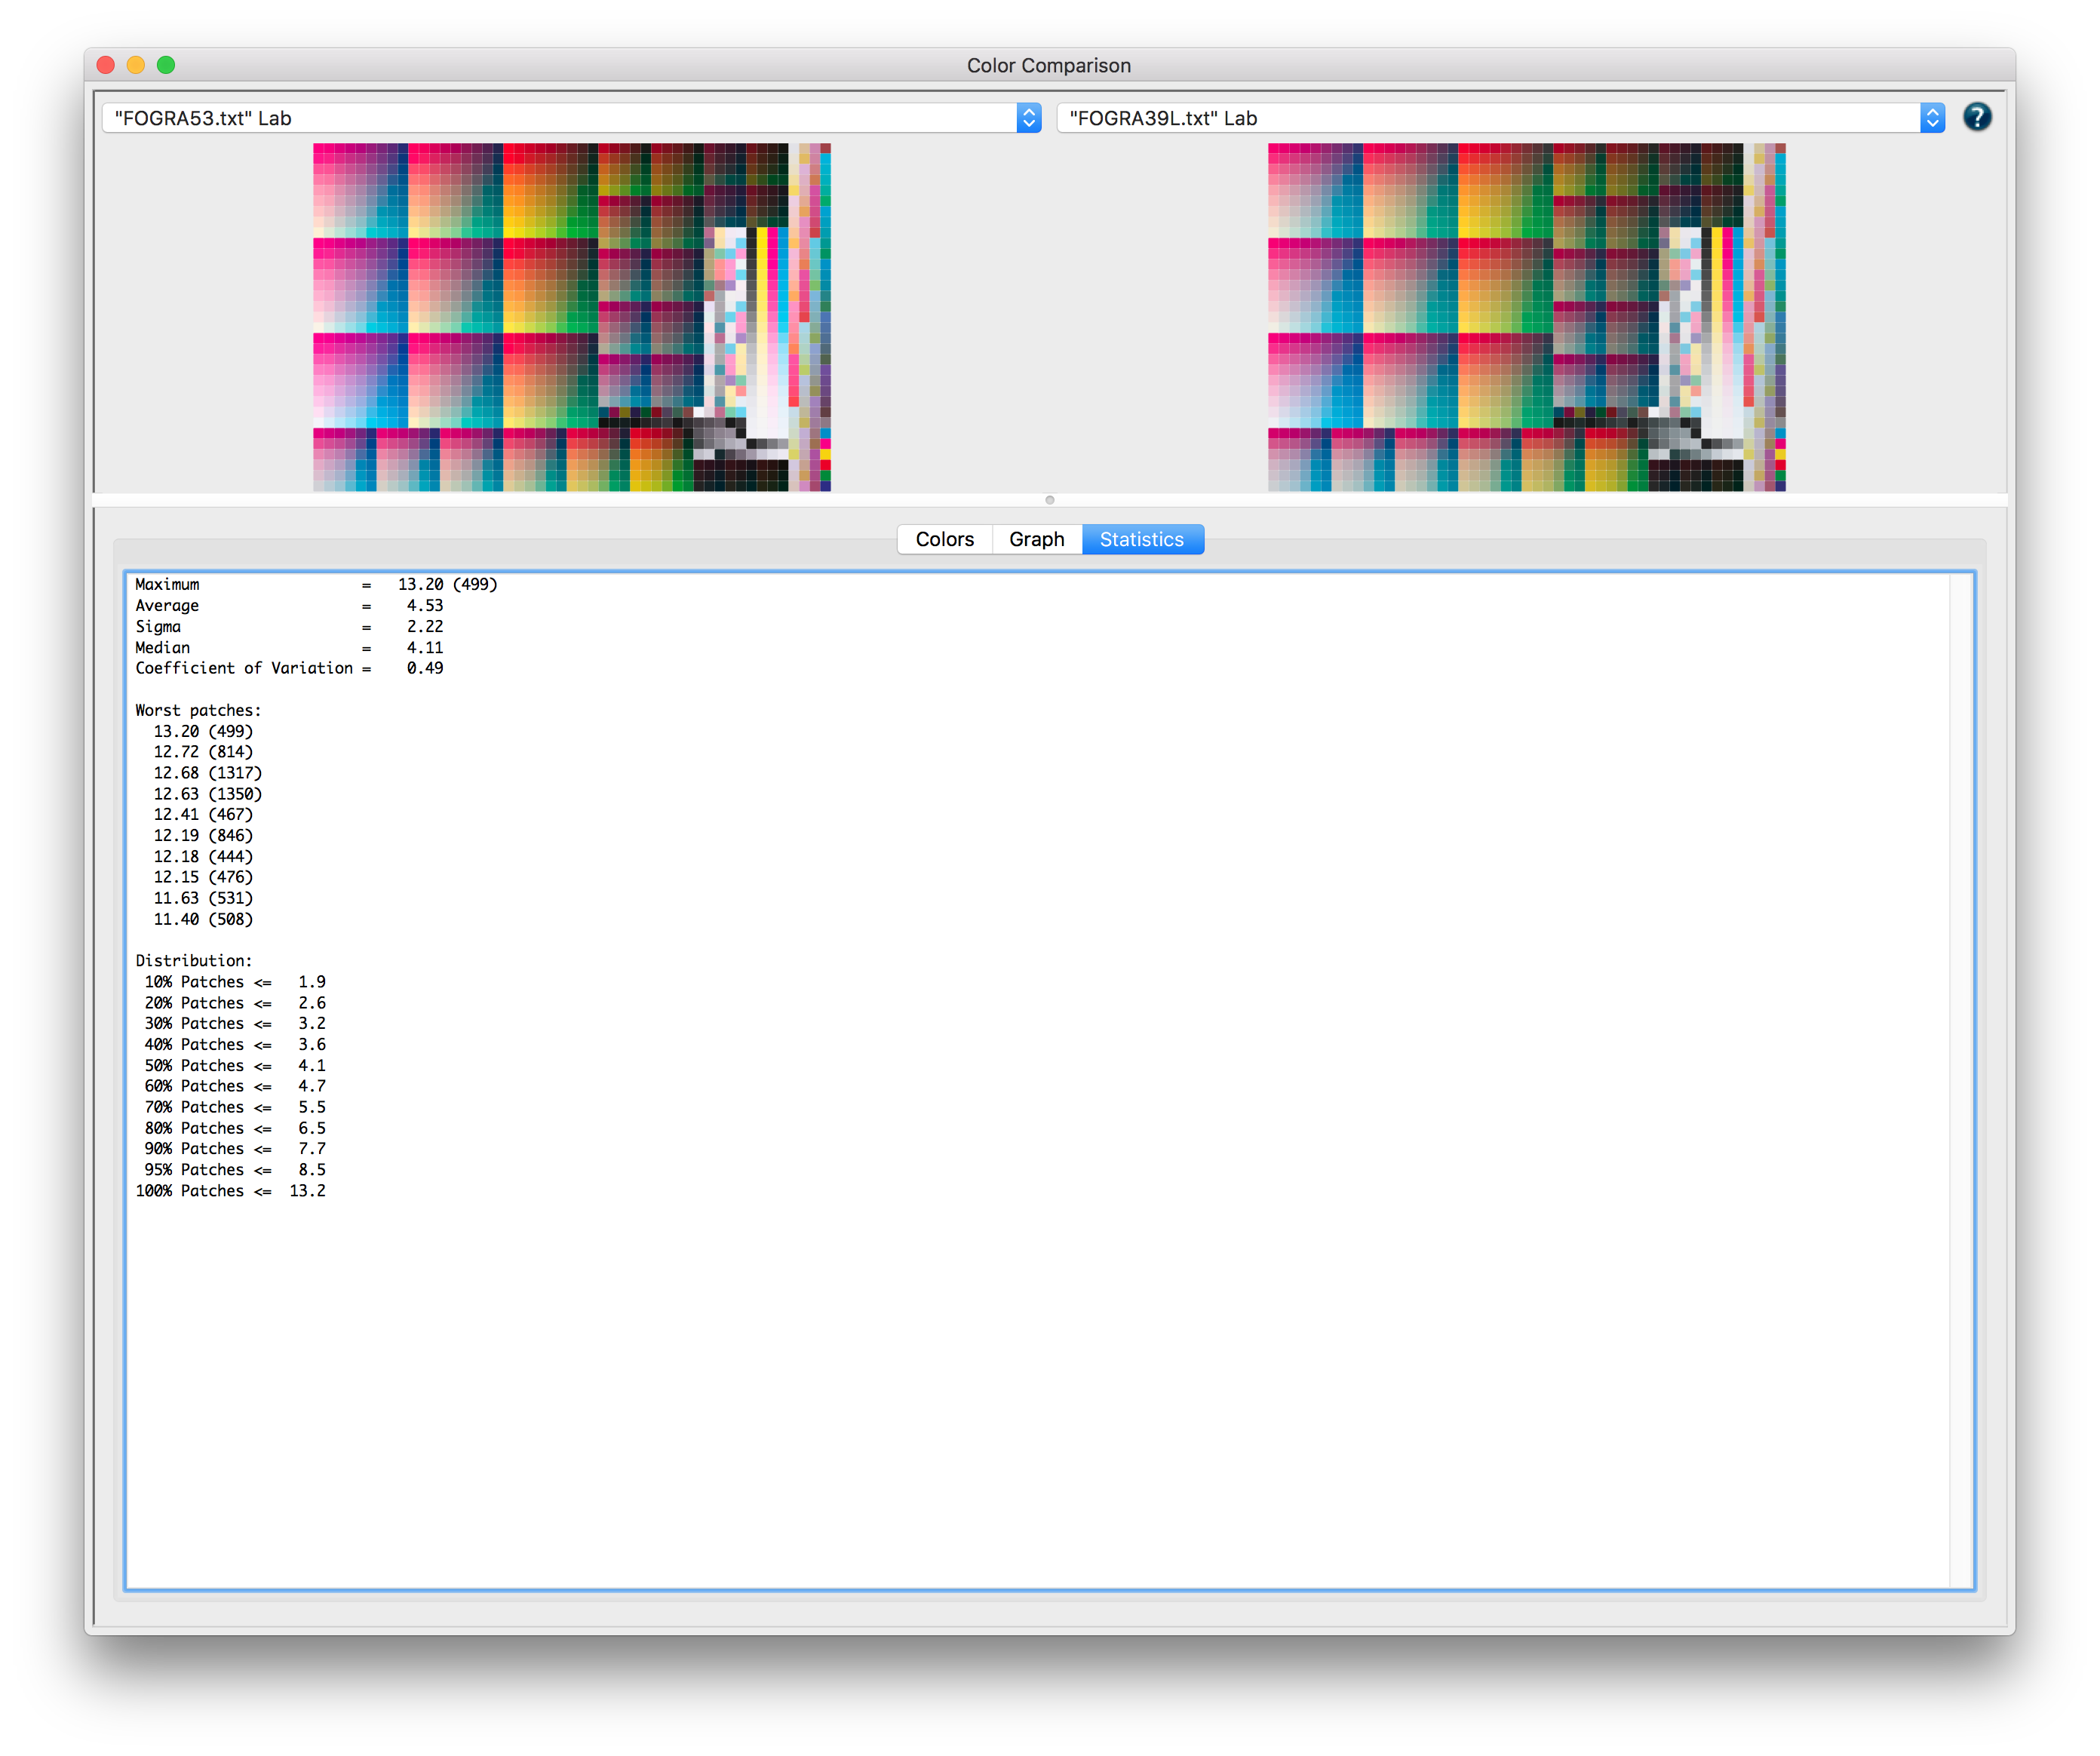Click the '40% Patches <= 3.6' line
This screenshot has height=1756, width=2100.
click(235, 1044)
